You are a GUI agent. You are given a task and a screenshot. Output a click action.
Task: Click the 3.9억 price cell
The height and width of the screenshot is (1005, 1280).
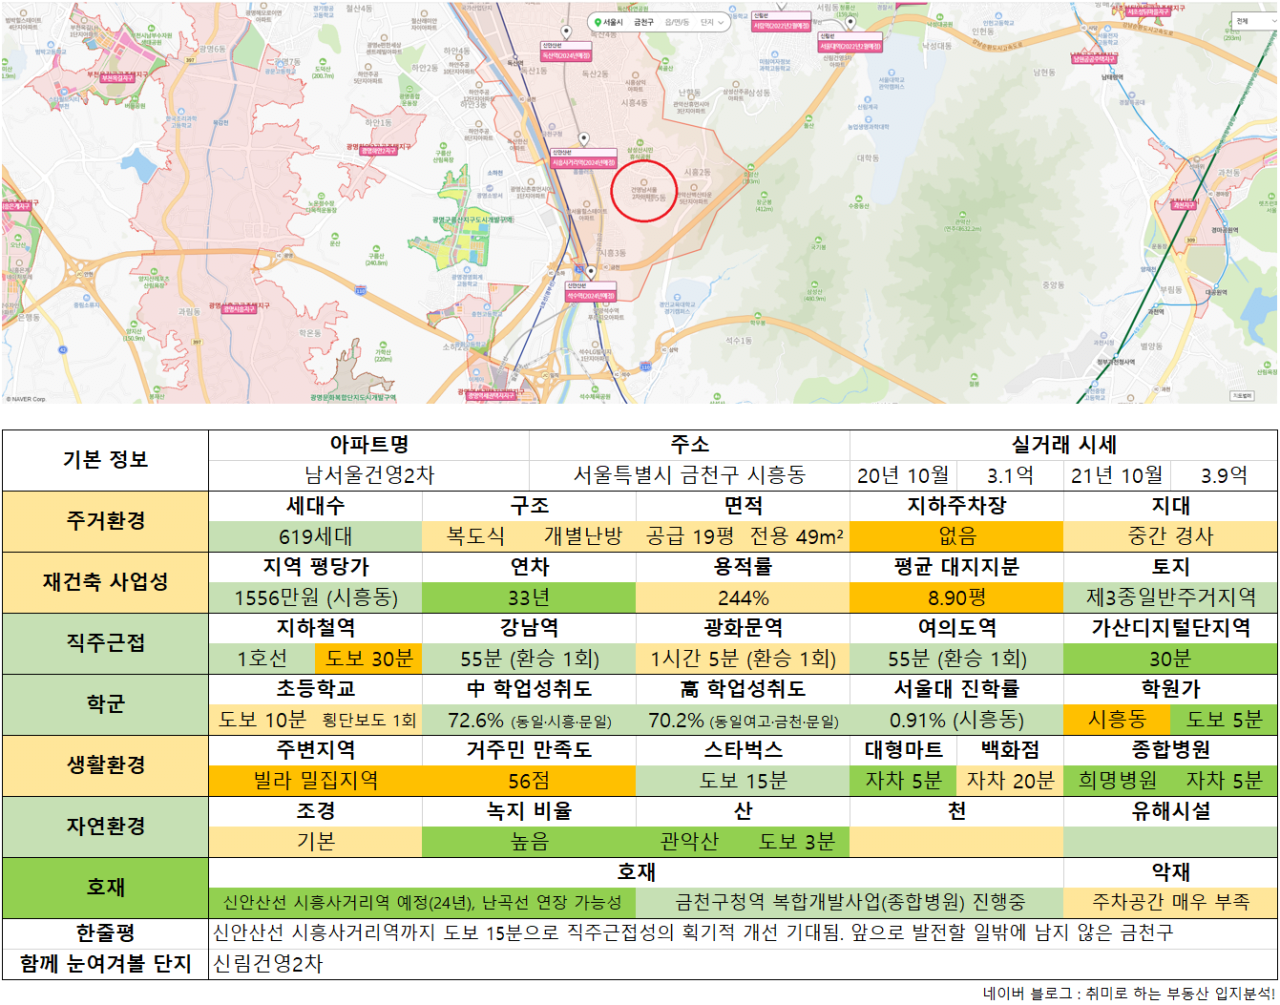1224,475
